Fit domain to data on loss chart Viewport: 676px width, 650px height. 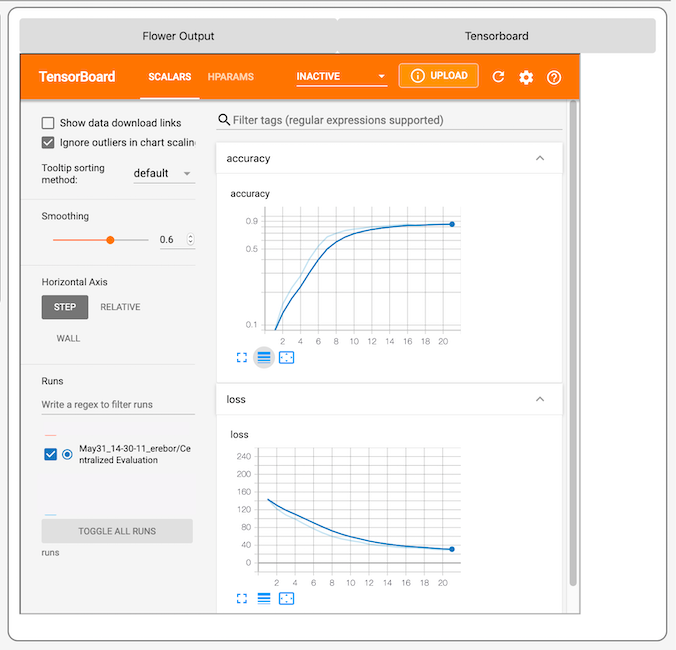click(286, 598)
